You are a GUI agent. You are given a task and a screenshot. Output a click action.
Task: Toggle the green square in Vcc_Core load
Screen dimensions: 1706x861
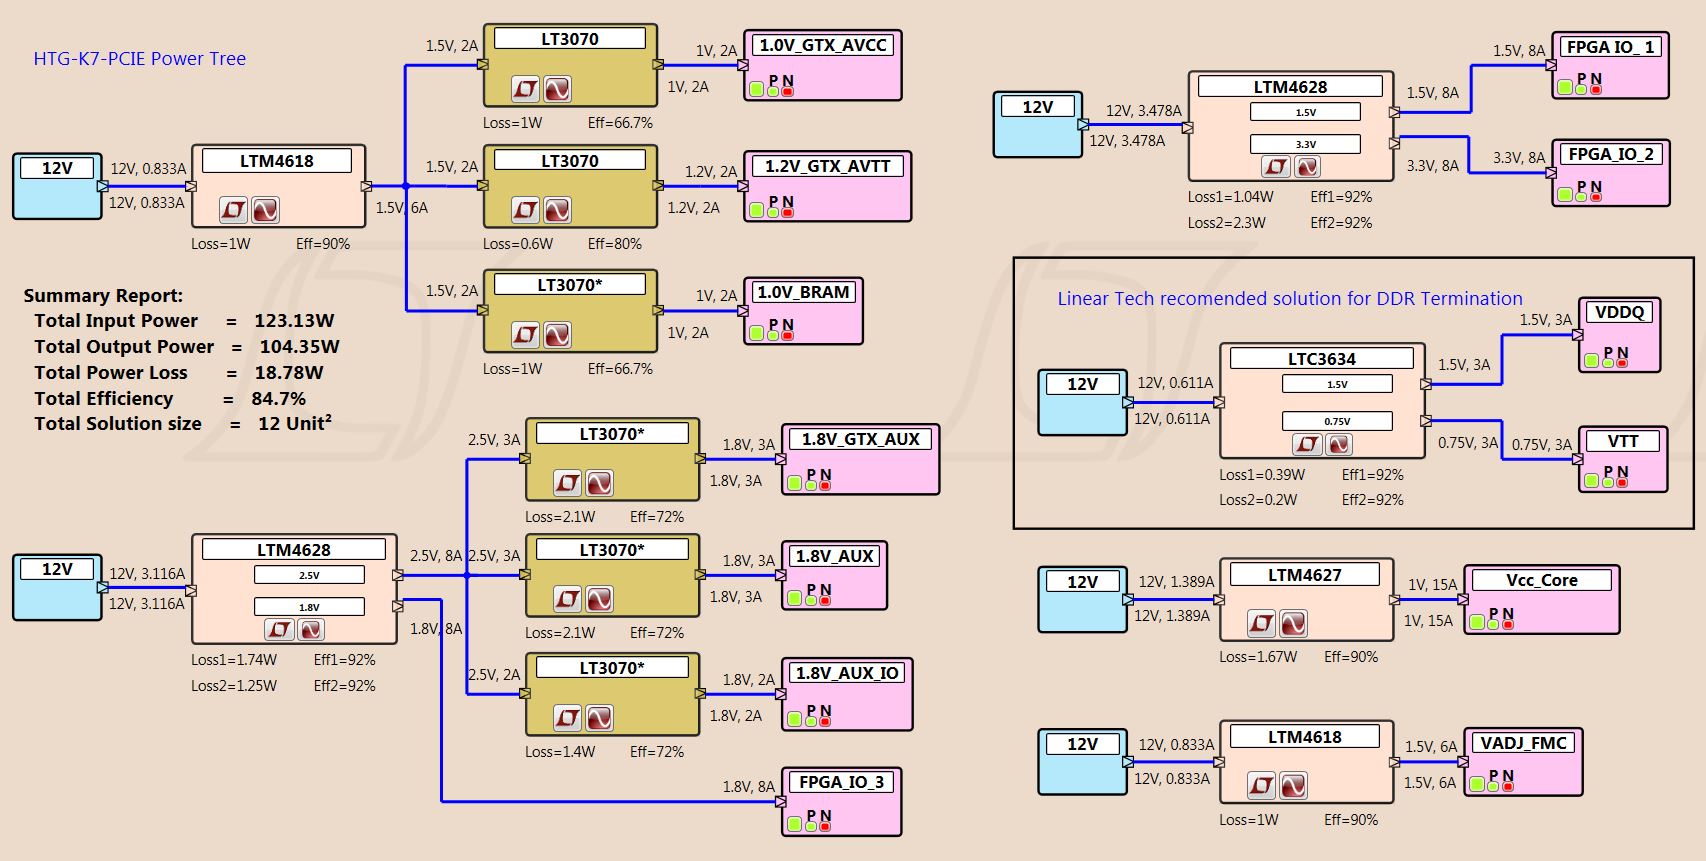click(1476, 622)
